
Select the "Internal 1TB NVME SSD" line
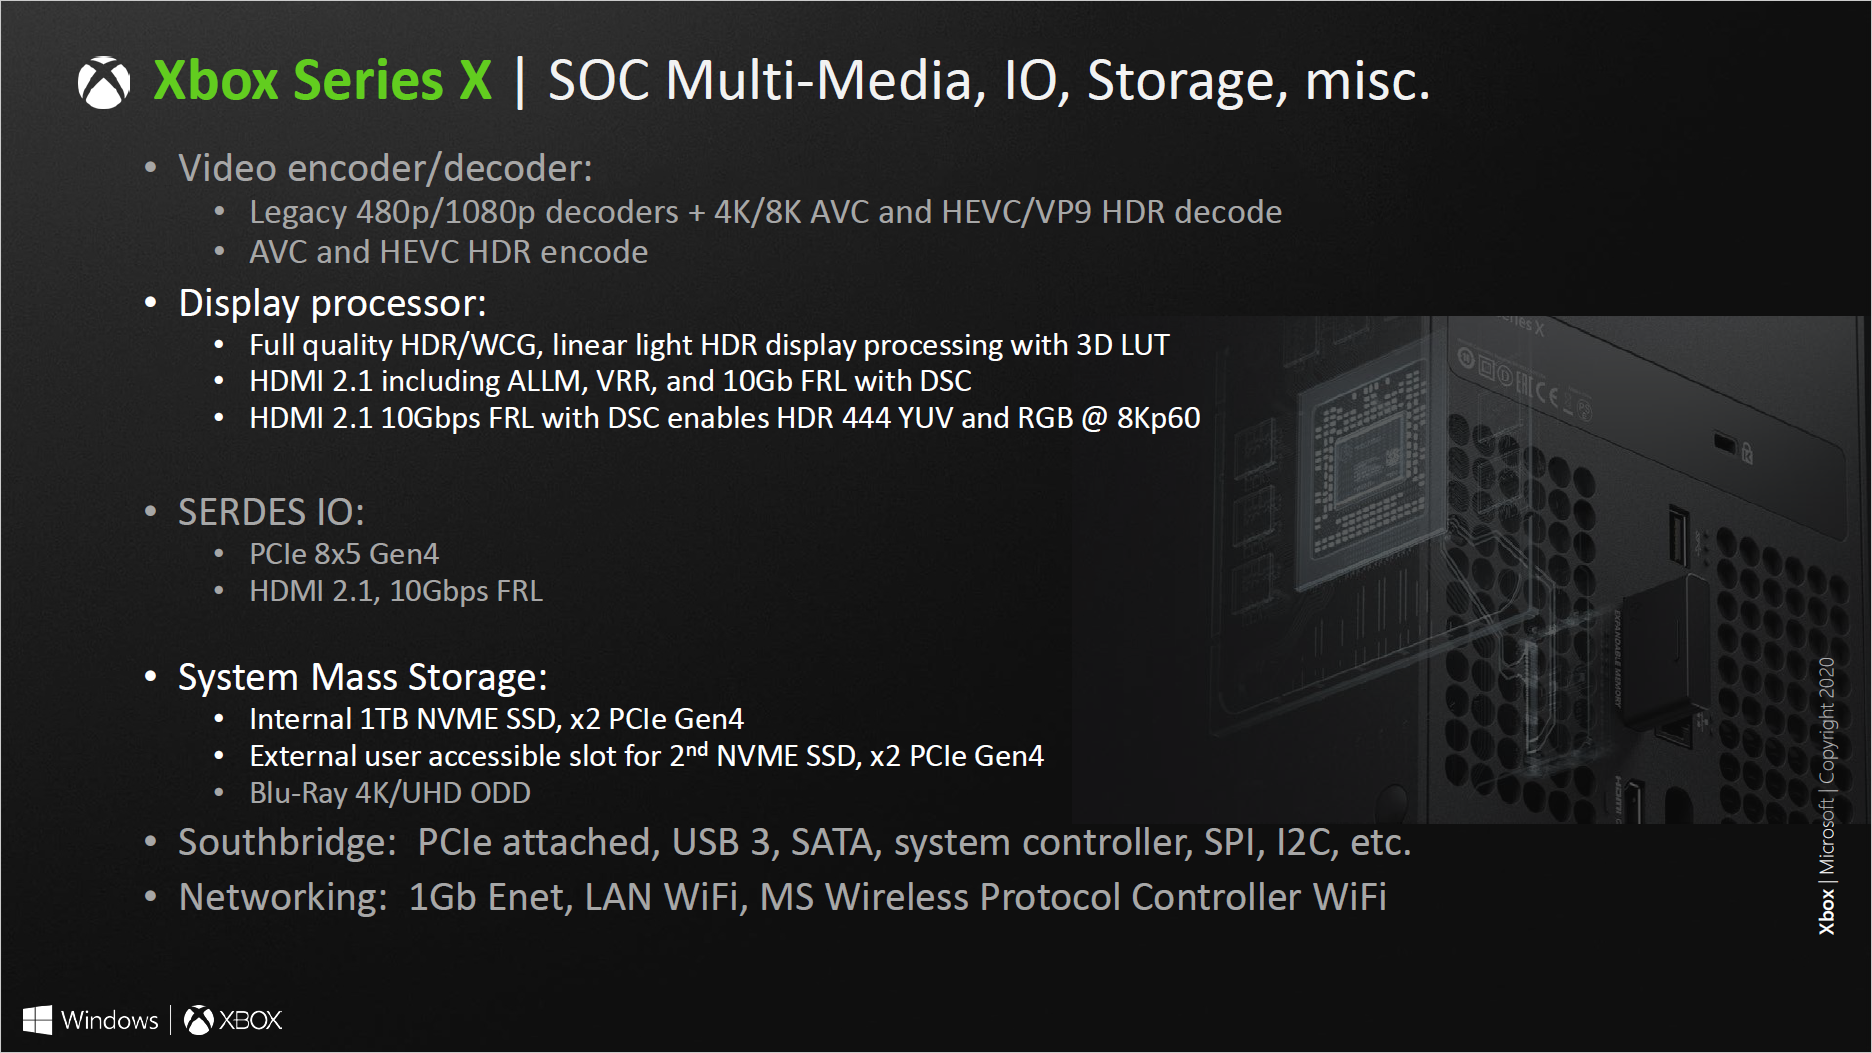point(496,719)
